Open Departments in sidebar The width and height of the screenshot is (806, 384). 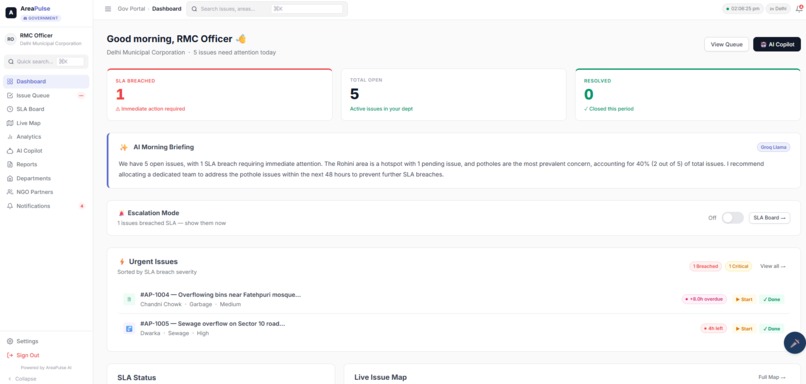pos(46,178)
